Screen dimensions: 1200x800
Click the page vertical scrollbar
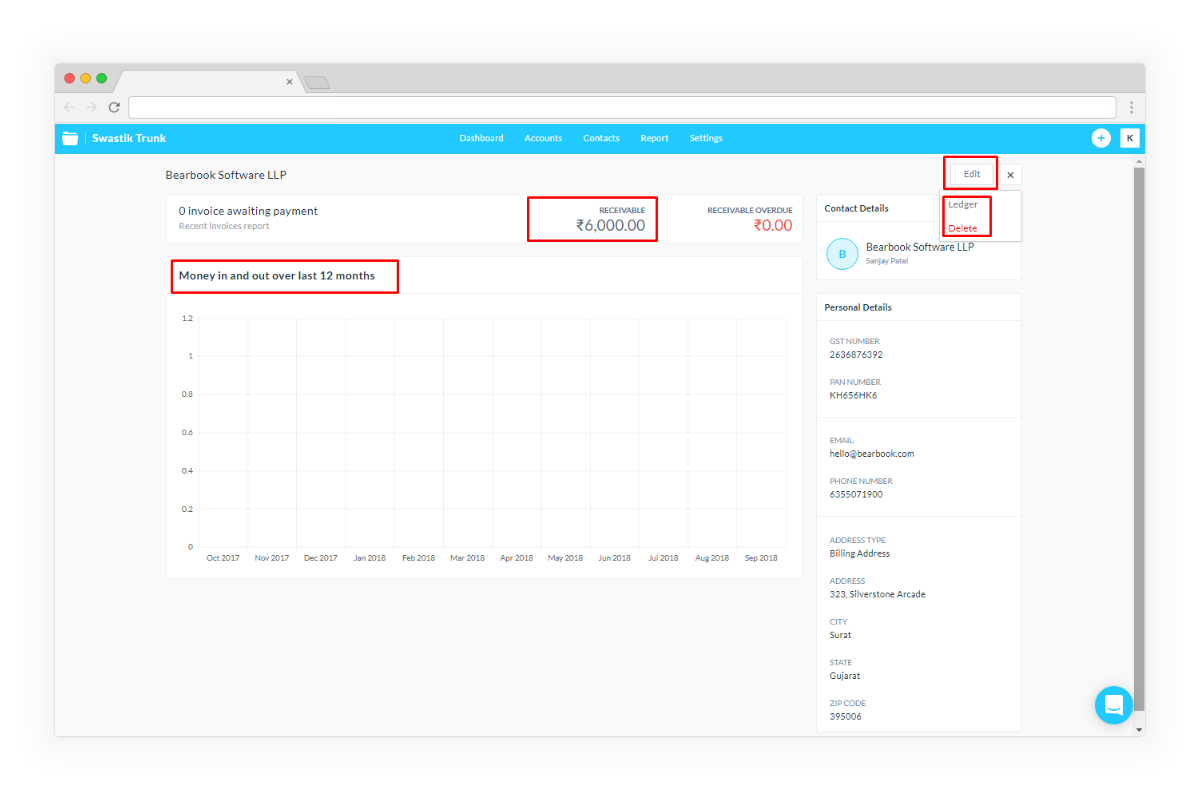[1138, 440]
